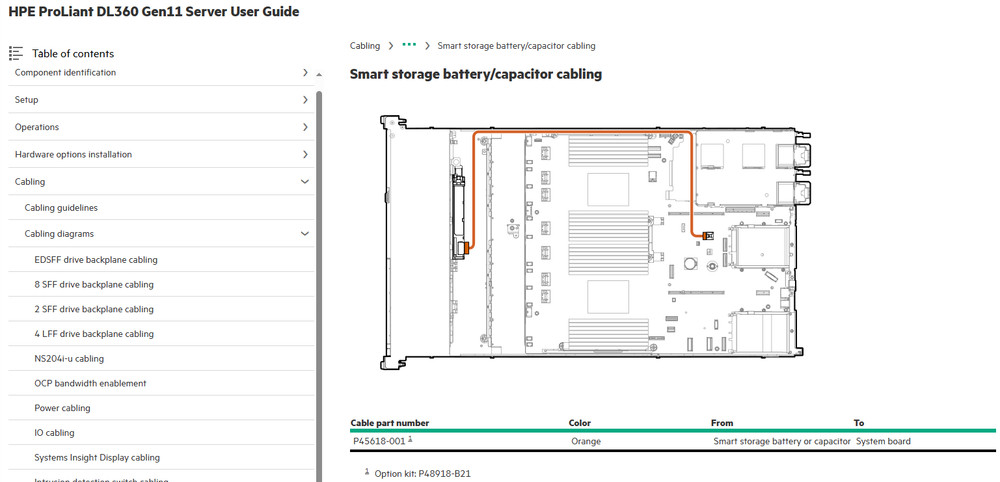The image size is (1000, 482).
Task: Click the Table of contents list icon
Action: click(16, 53)
